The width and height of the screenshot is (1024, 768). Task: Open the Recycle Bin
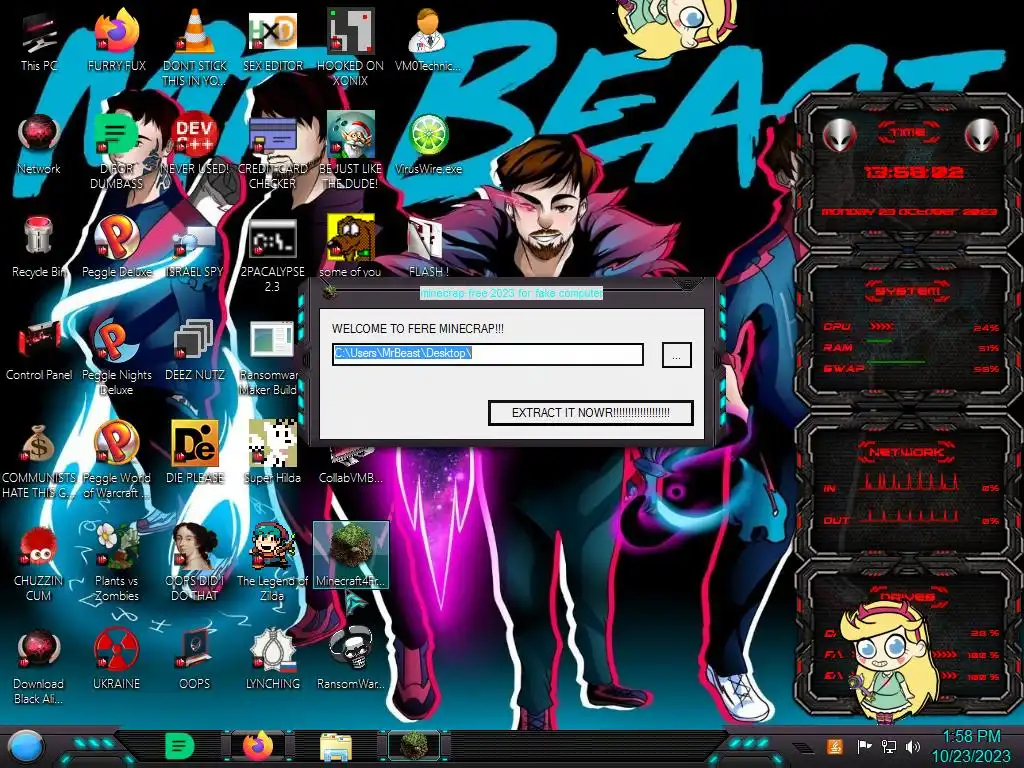point(39,247)
